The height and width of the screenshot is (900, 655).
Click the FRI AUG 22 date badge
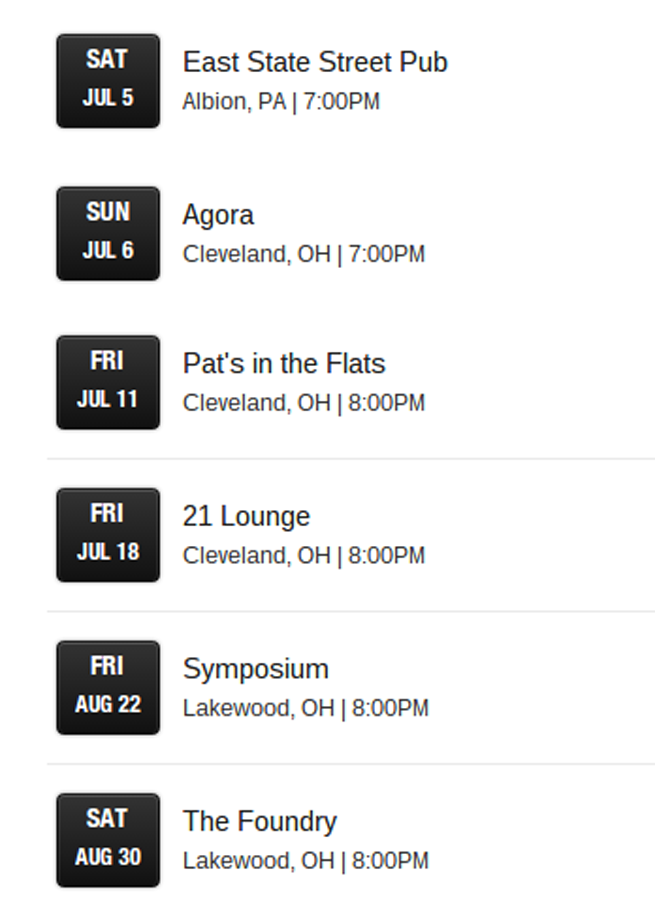pyautogui.click(x=108, y=687)
